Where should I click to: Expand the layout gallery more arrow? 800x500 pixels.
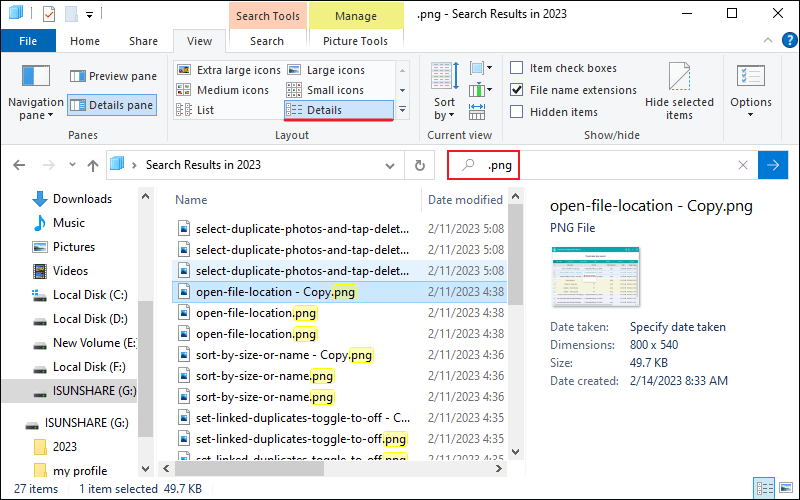coord(403,110)
